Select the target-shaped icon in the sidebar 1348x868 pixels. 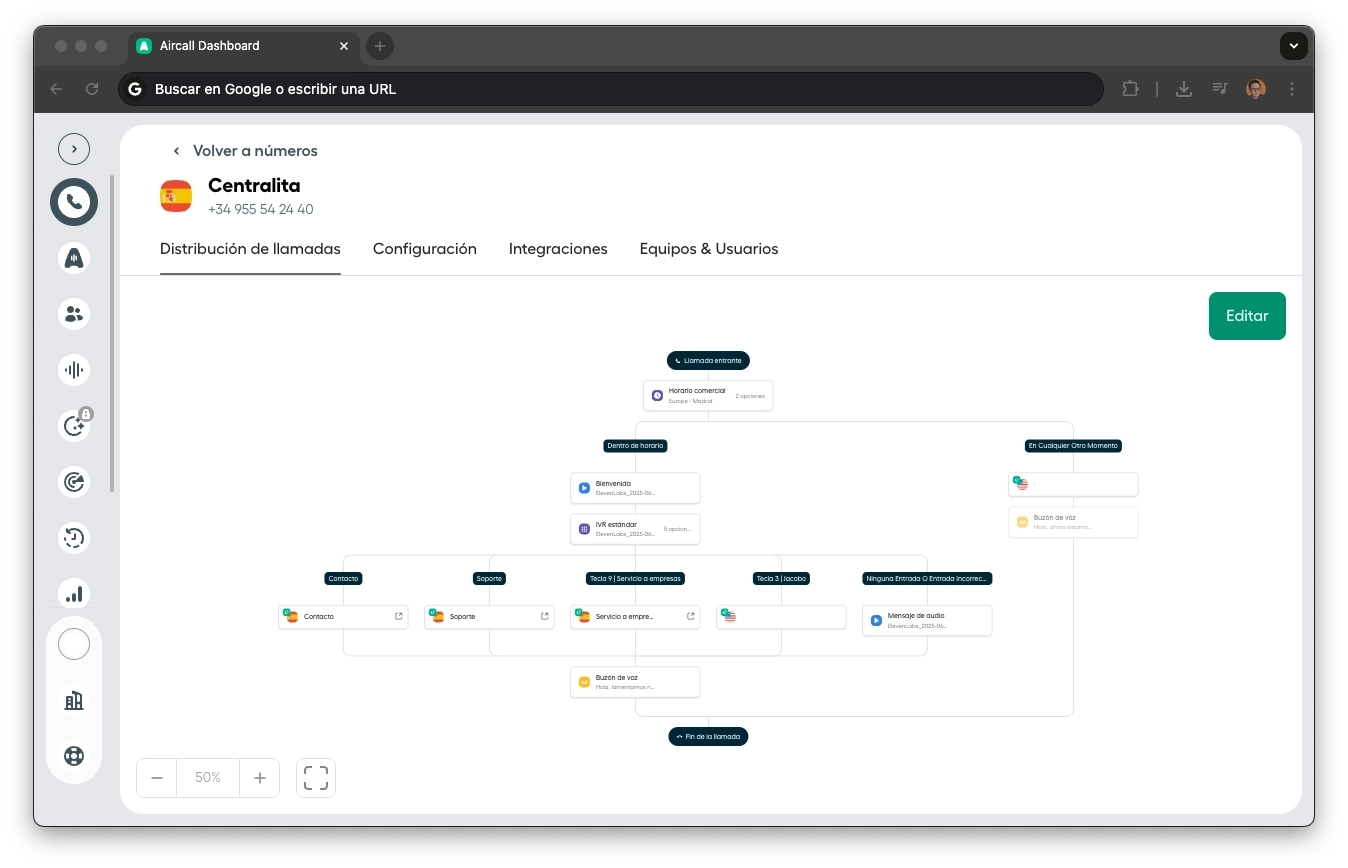(73, 481)
